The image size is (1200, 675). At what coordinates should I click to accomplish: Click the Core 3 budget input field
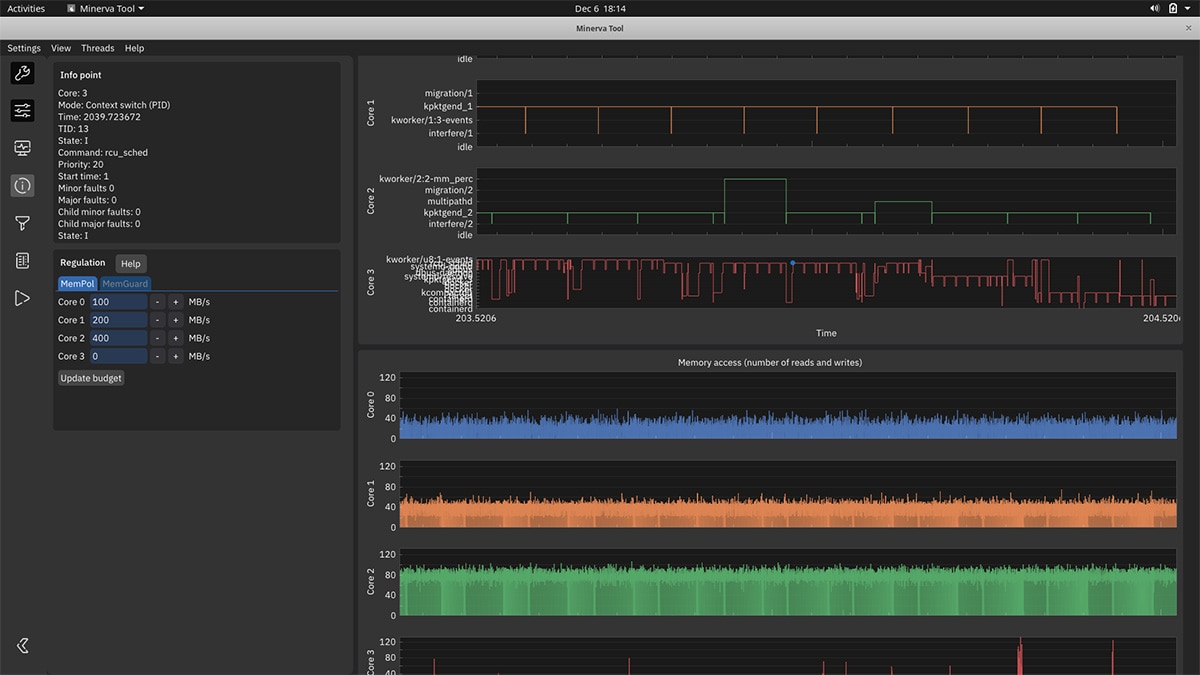coord(118,356)
